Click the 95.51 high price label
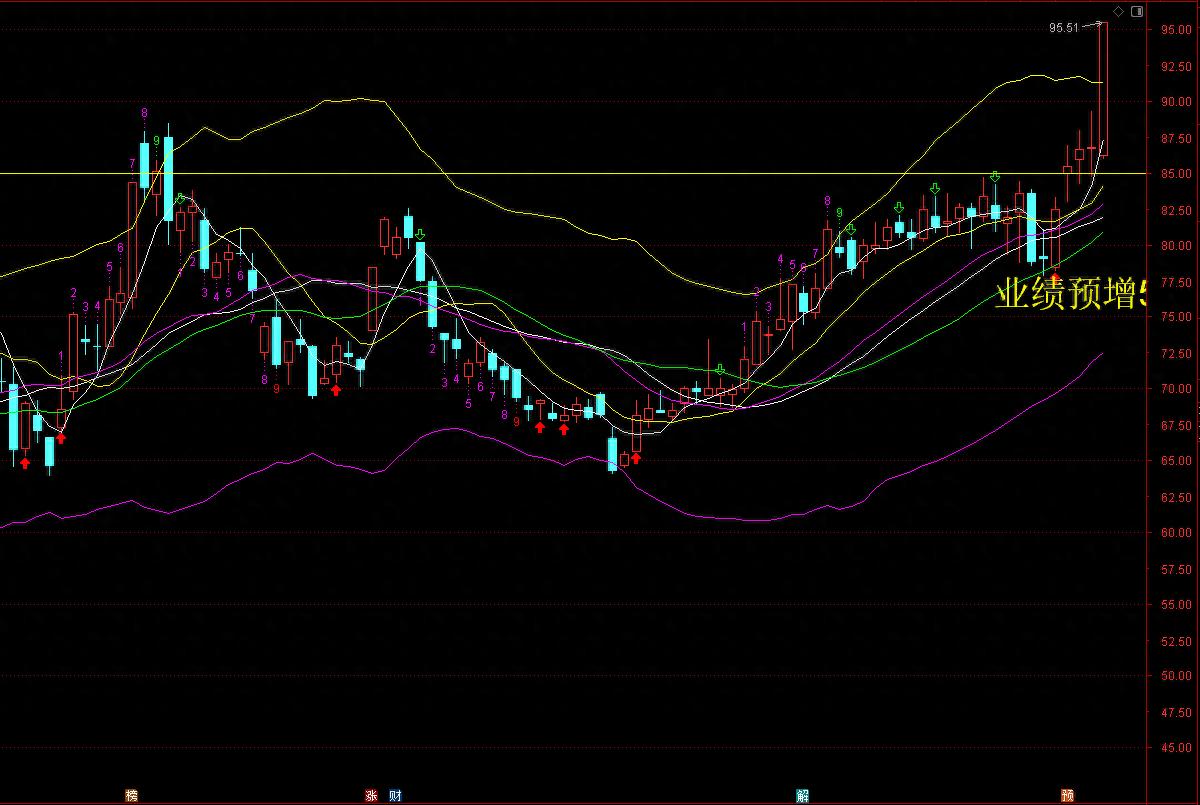Image resolution: width=1200 pixels, height=805 pixels. coord(1064,28)
